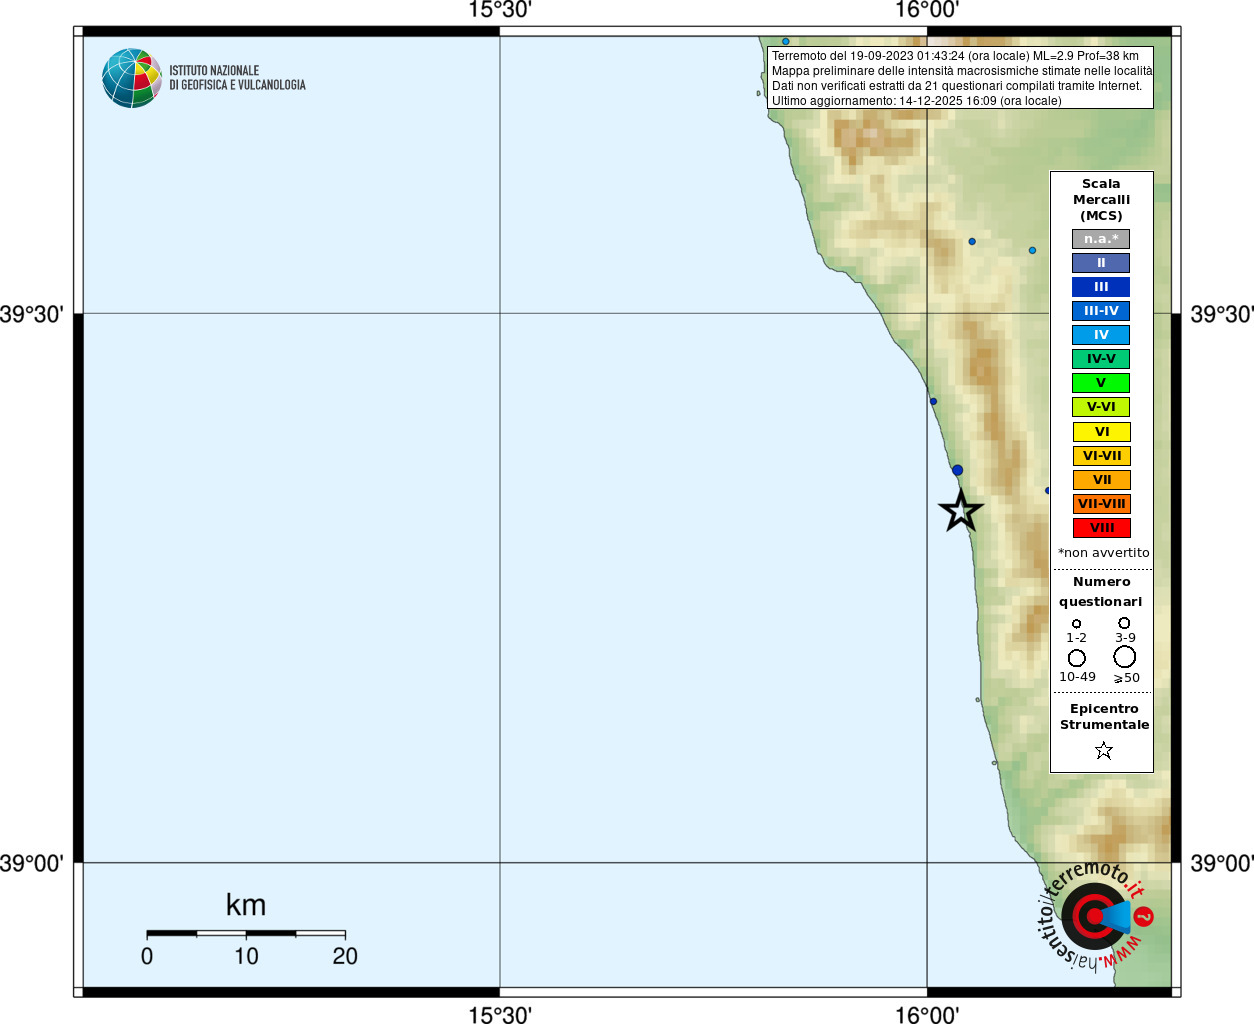
Task: Click the 15°30' longitude label on top axis
Action: tap(500, 10)
